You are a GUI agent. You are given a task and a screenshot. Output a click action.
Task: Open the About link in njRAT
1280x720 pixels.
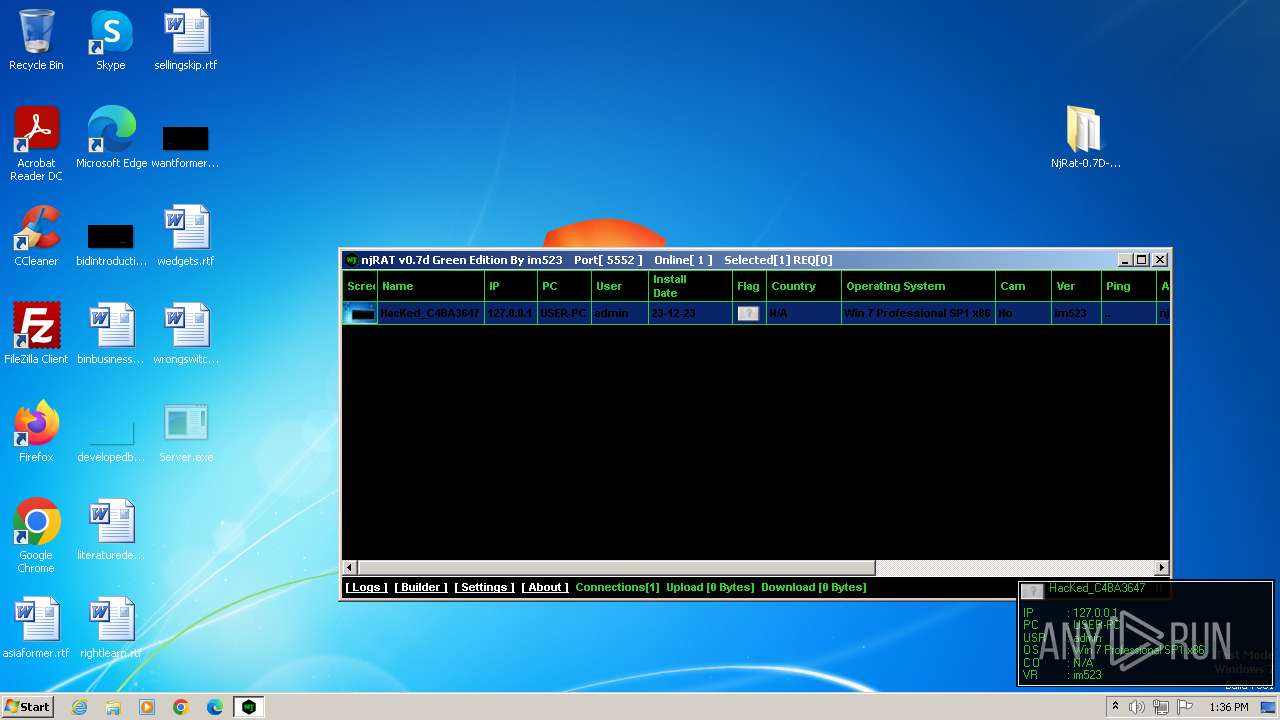[x=545, y=588]
